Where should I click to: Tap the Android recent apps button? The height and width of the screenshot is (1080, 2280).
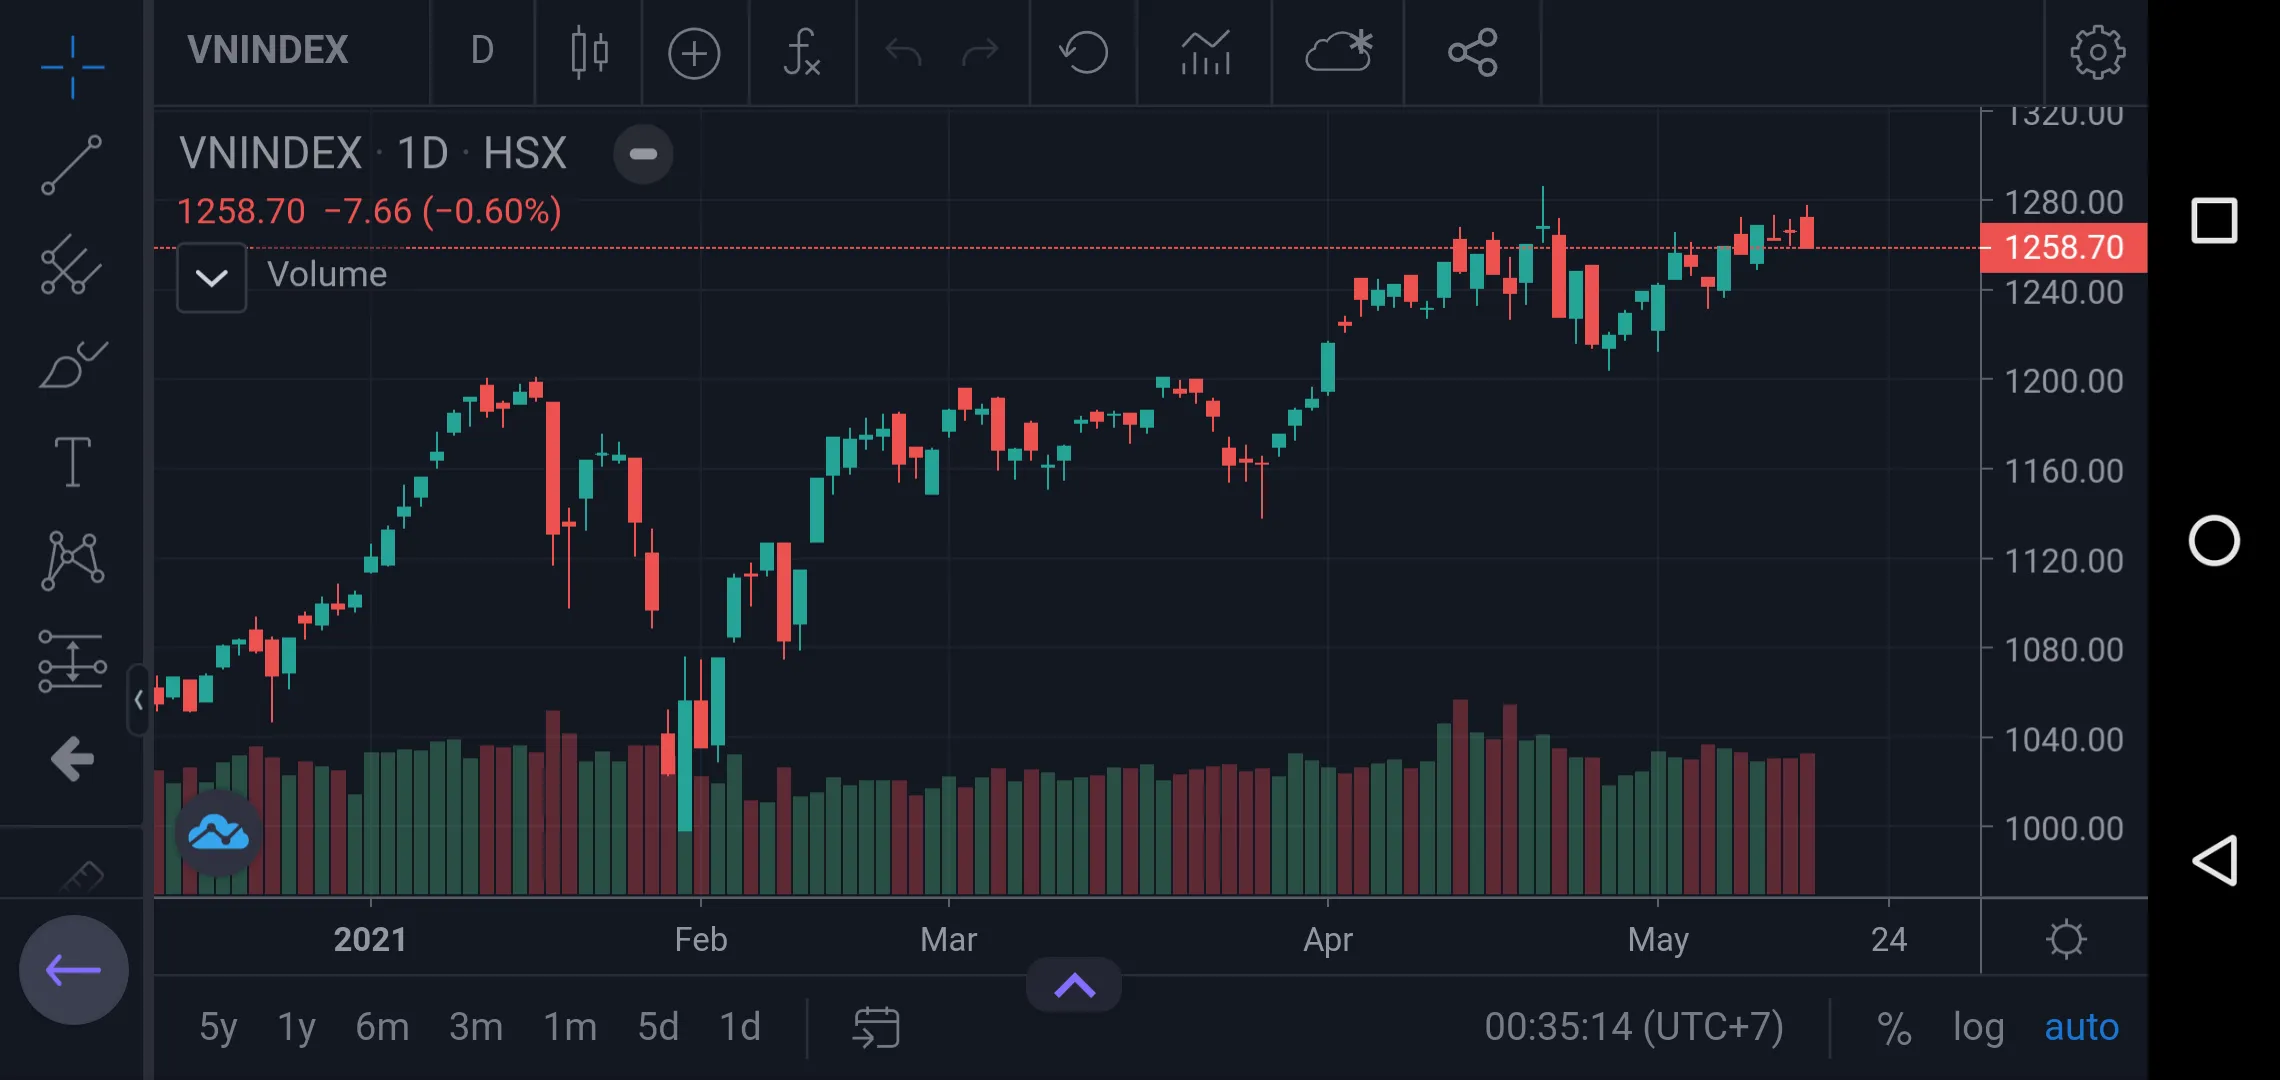pos(2214,221)
